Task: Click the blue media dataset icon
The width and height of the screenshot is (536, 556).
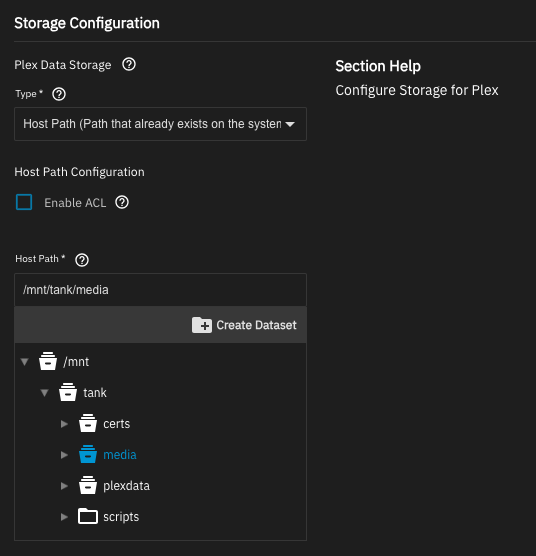Action: tap(88, 454)
